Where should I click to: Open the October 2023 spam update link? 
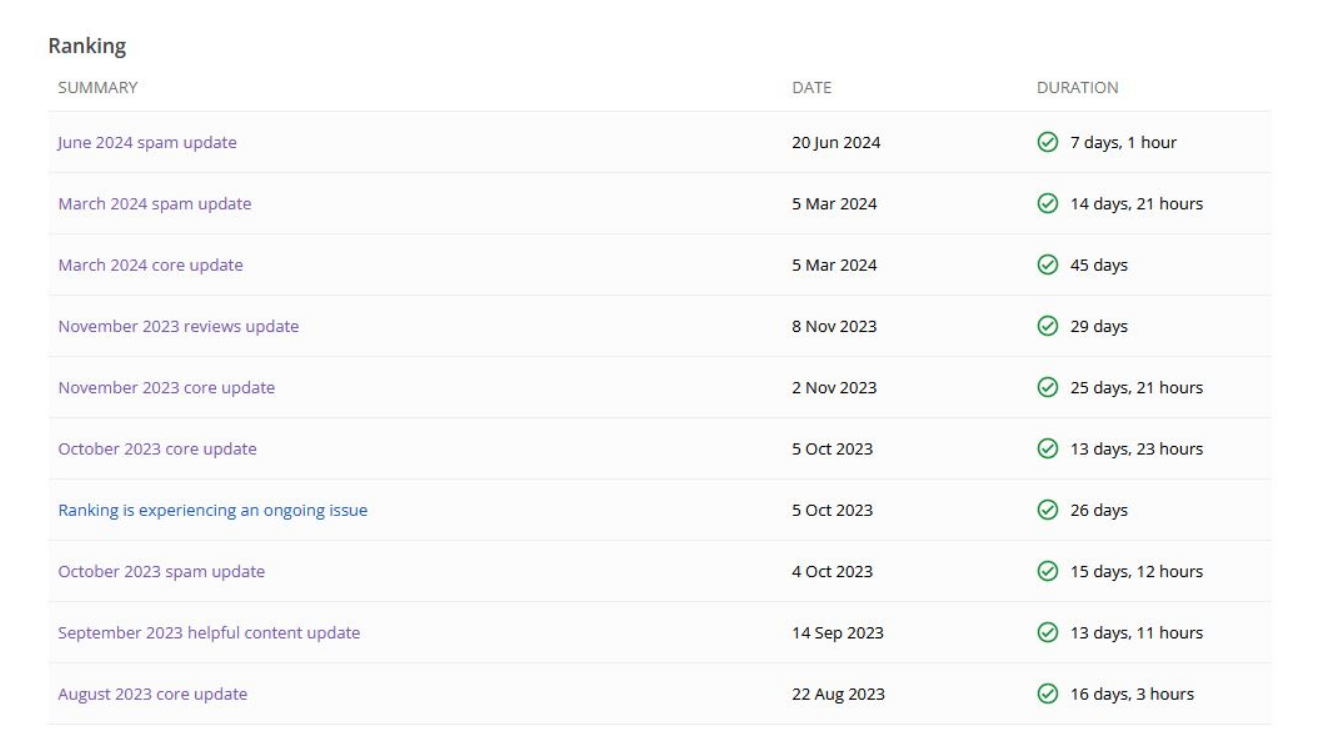click(x=161, y=572)
